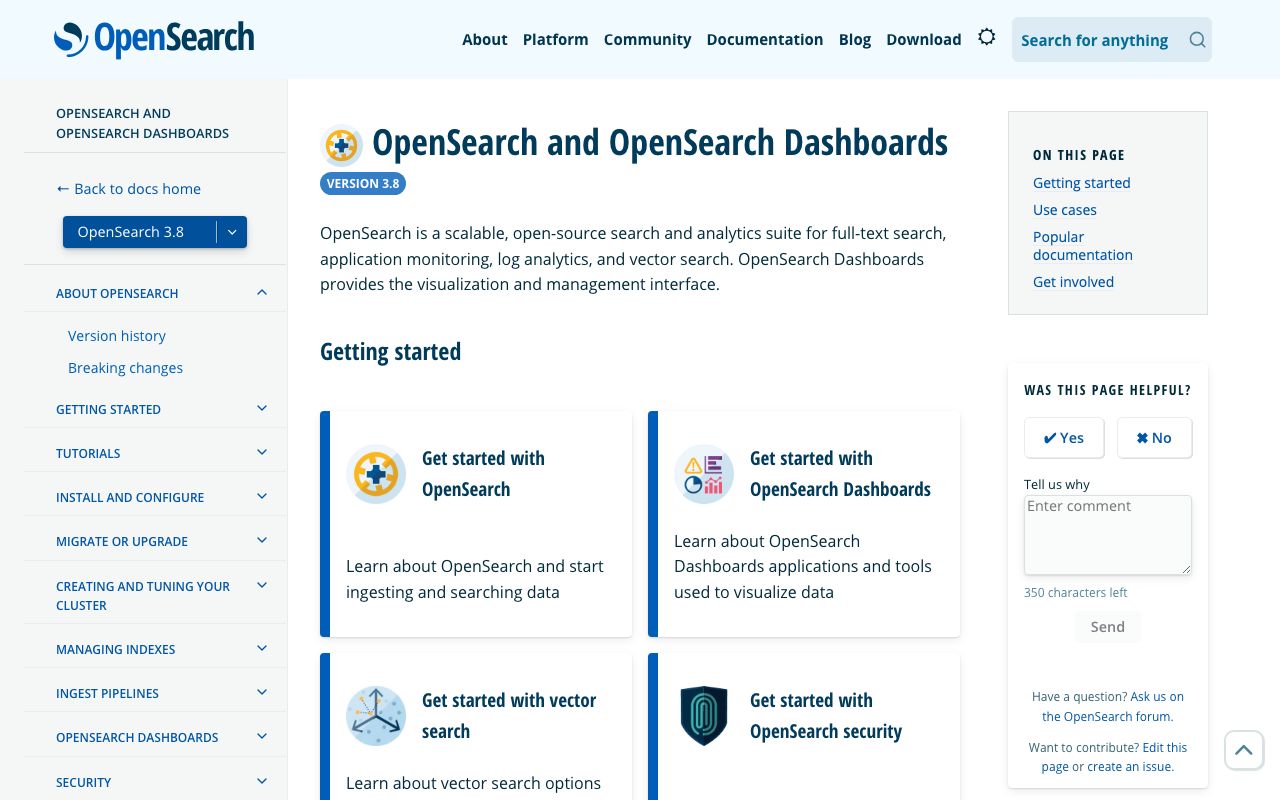Viewport: 1280px width, 800px height.
Task: Open Get started with OpenSearch security title
Action: [x=826, y=716]
